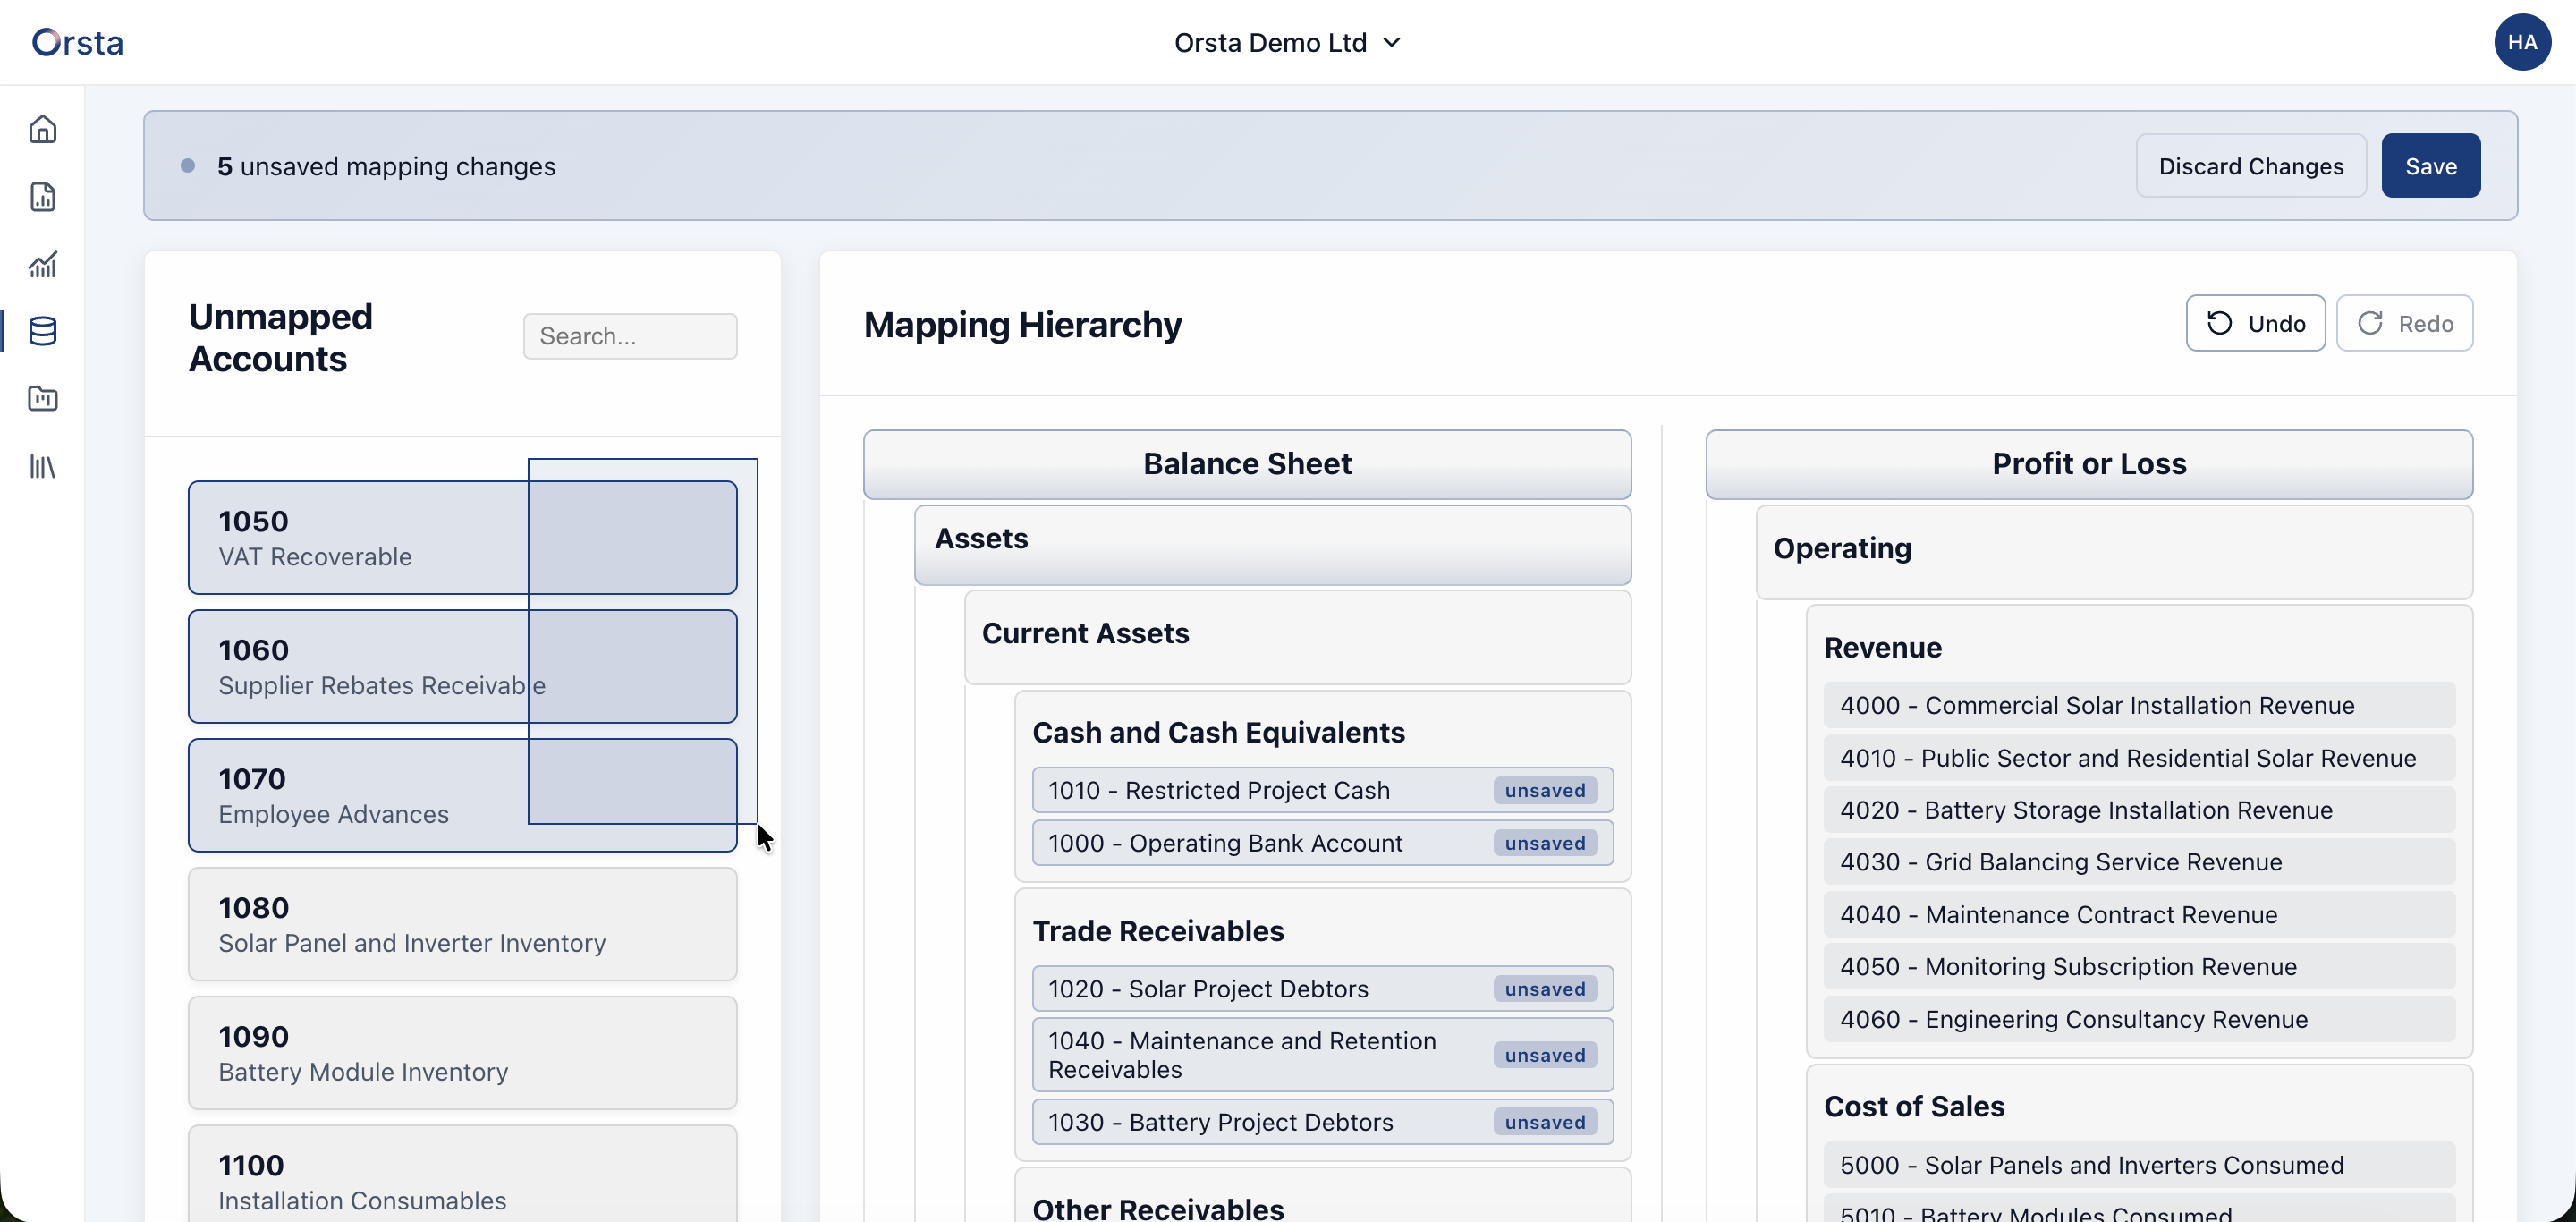Select 4010 - Public Sector and Residential Solar Revenue

click(x=2139, y=758)
